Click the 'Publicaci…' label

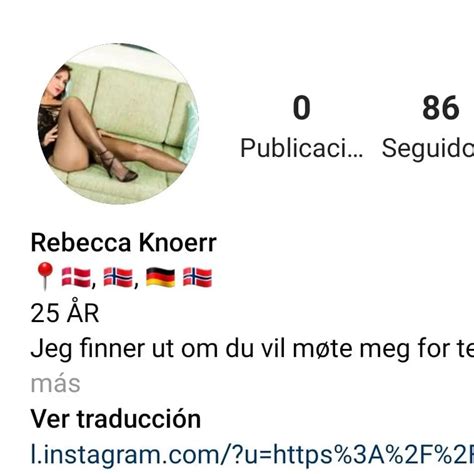pyautogui.click(x=302, y=148)
